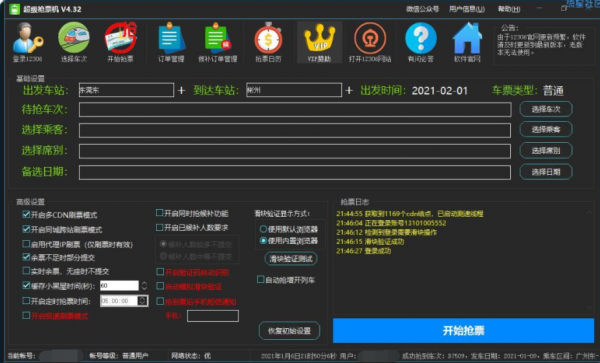The image size is (600, 363).
Task: Click the departure date 2021-02-01
Action: 440,91
